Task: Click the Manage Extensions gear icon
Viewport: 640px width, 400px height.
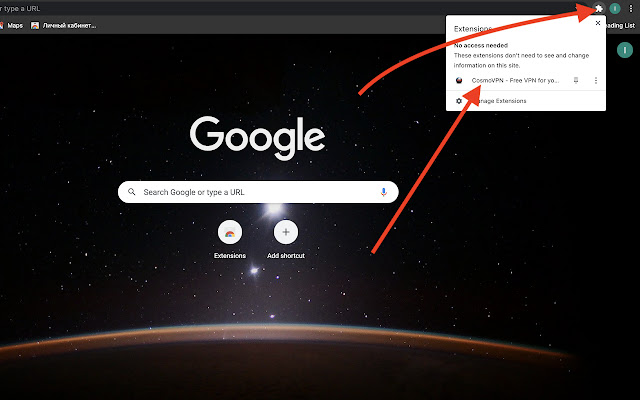Action: coord(459,101)
